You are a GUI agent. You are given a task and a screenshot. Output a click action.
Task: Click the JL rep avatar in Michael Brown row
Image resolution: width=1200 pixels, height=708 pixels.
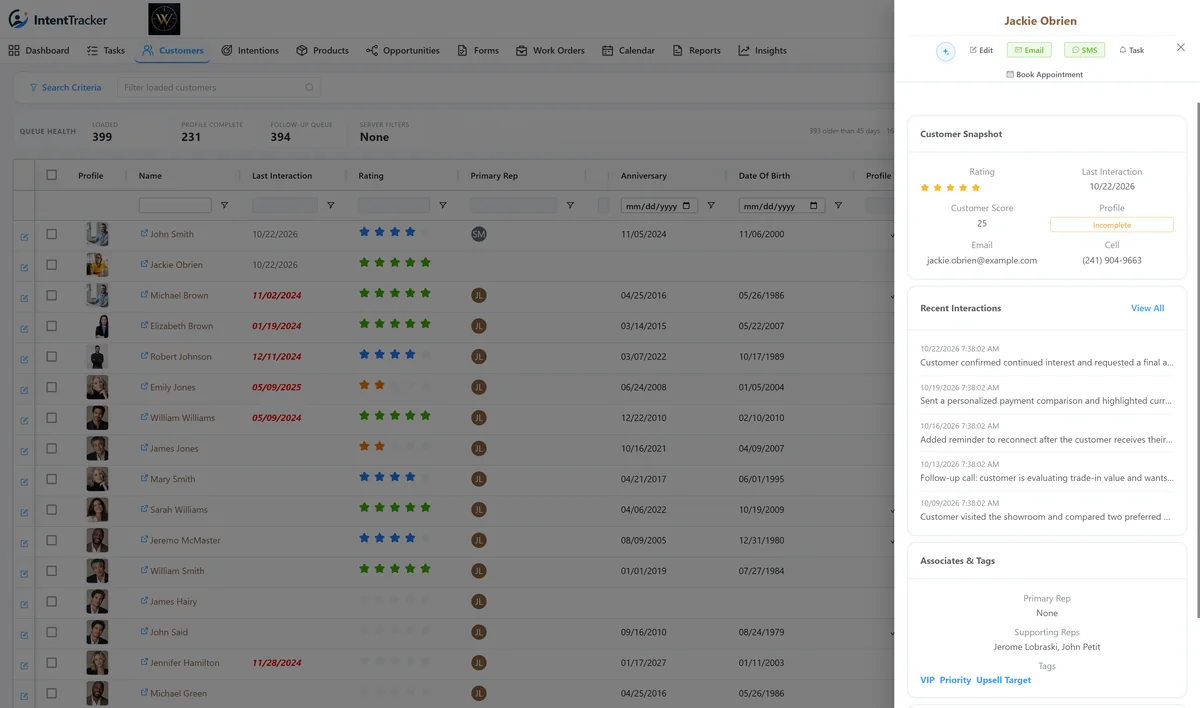[479, 295]
